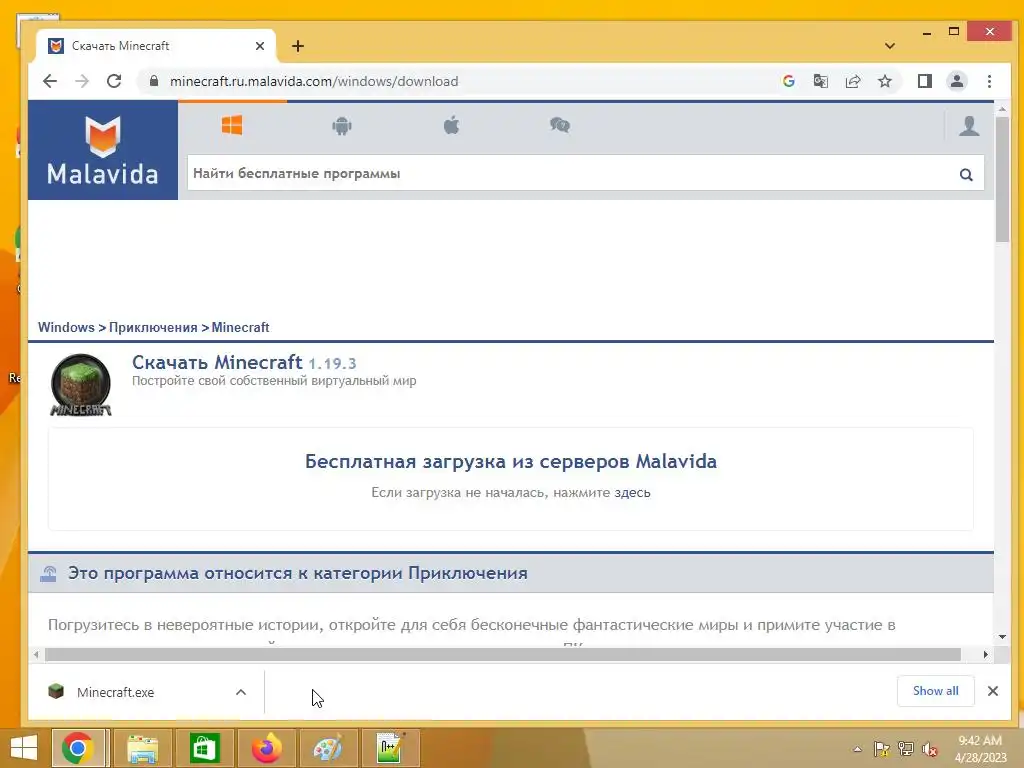1024x768 pixels.
Task: Select the Apple platform tab
Action: click(451, 125)
